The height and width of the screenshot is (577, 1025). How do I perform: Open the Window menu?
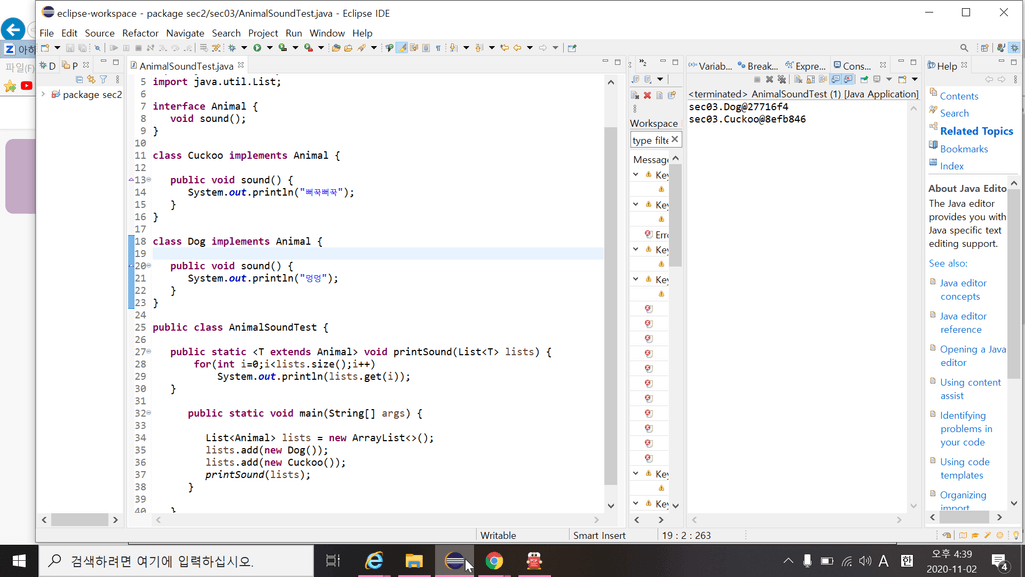tap(327, 33)
